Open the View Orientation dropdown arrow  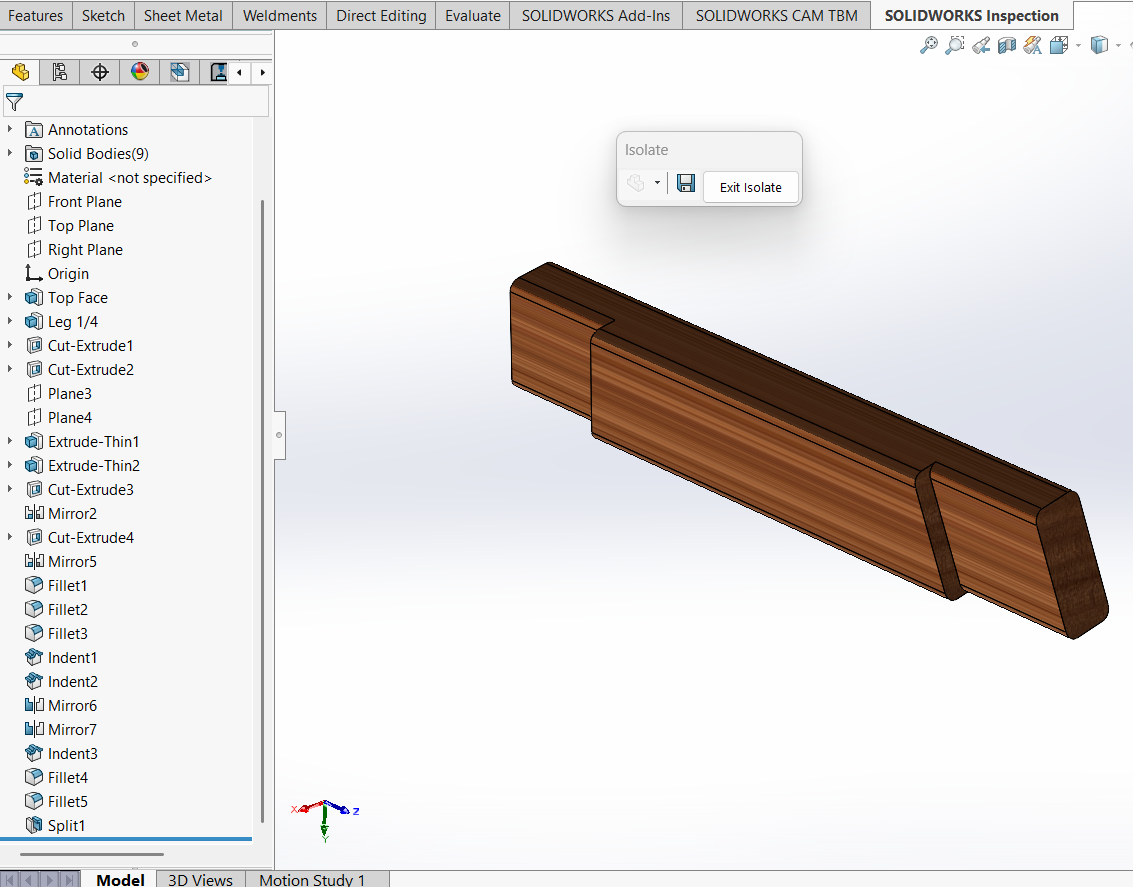coord(1078,46)
